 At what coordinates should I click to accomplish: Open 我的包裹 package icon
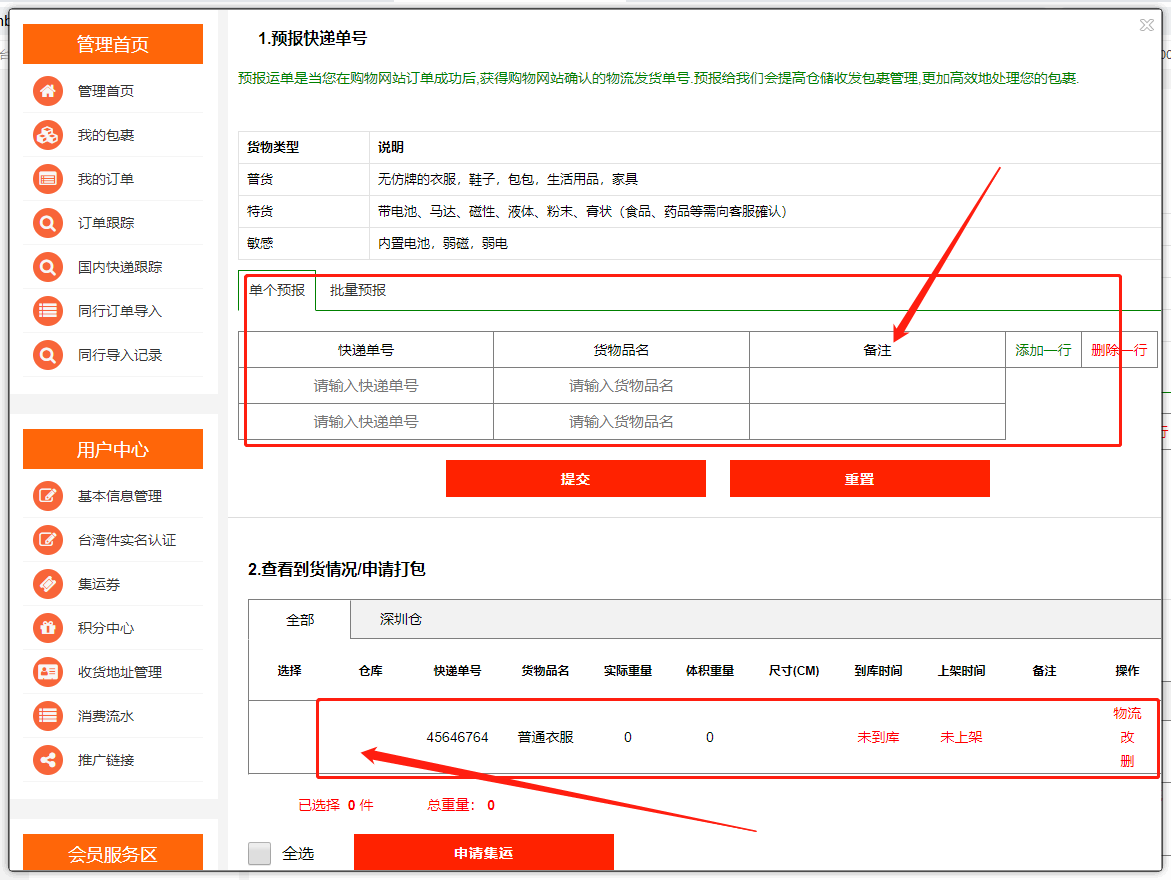point(48,135)
